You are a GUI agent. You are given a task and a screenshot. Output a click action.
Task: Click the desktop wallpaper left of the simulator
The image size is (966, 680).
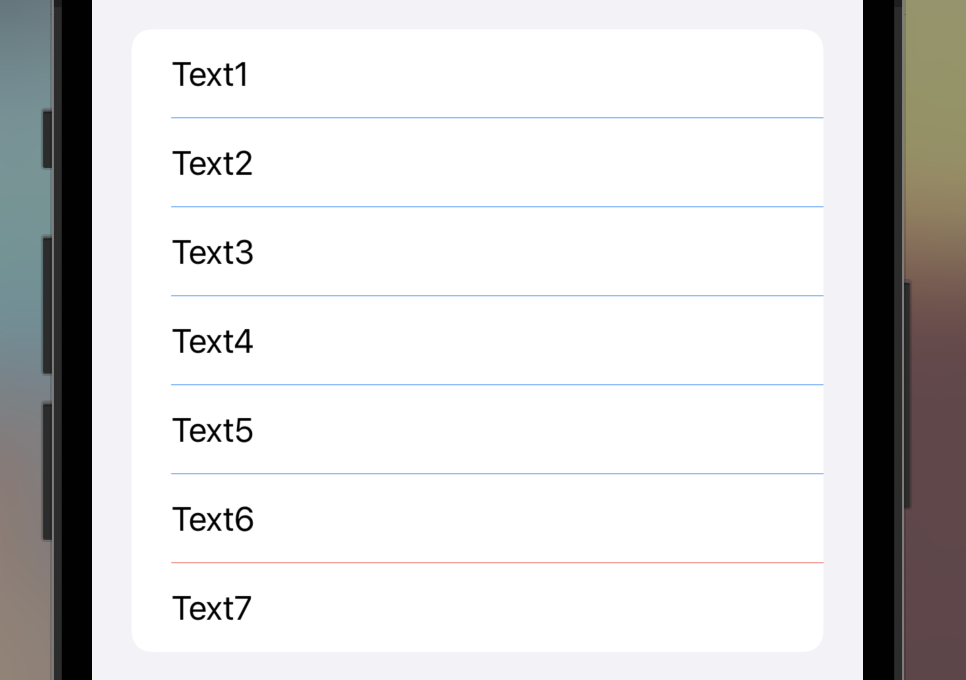pos(22,339)
